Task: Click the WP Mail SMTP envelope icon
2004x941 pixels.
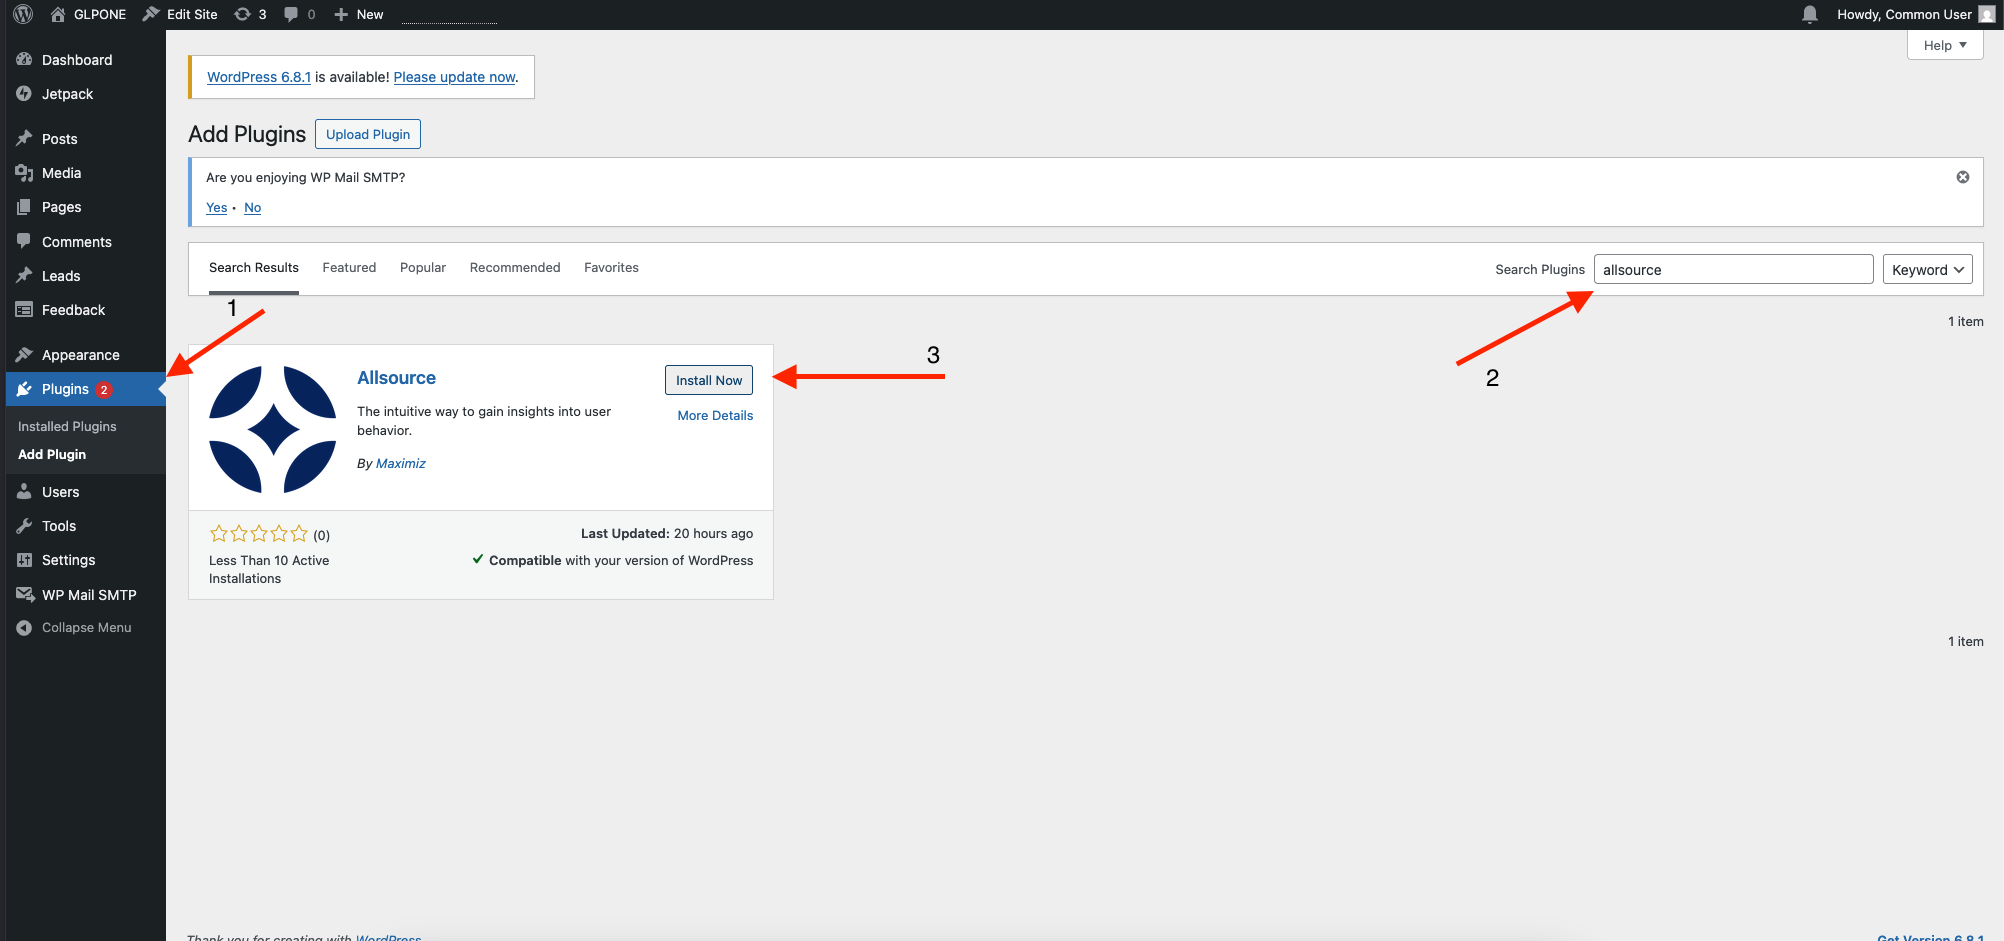Action: click(x=25, y=594)
